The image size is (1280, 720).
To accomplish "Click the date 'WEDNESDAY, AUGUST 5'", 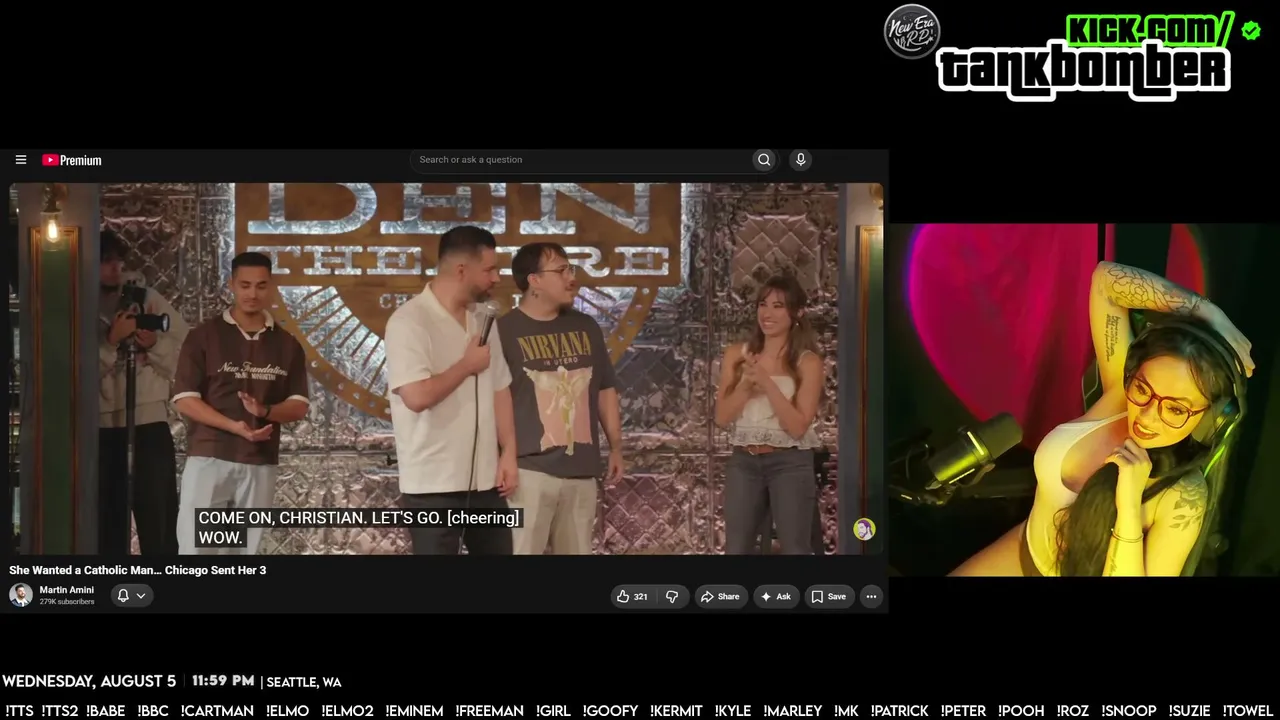I will tap(89, 681).
